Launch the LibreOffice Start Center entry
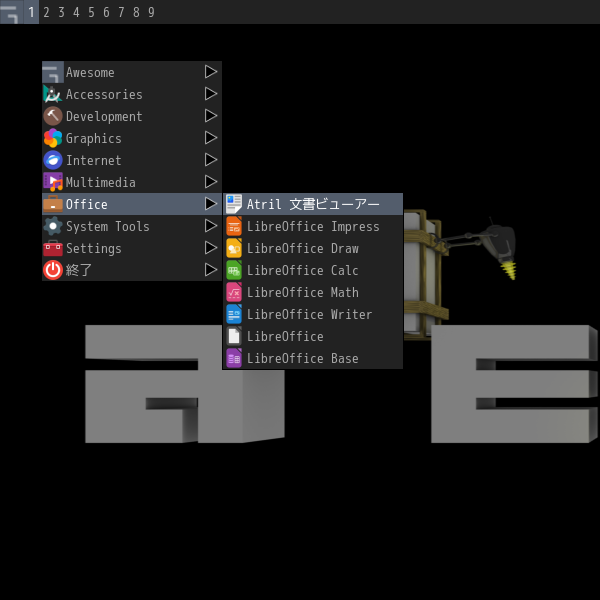The height and width of the screenshot is (600, 600). coord(313,336)
